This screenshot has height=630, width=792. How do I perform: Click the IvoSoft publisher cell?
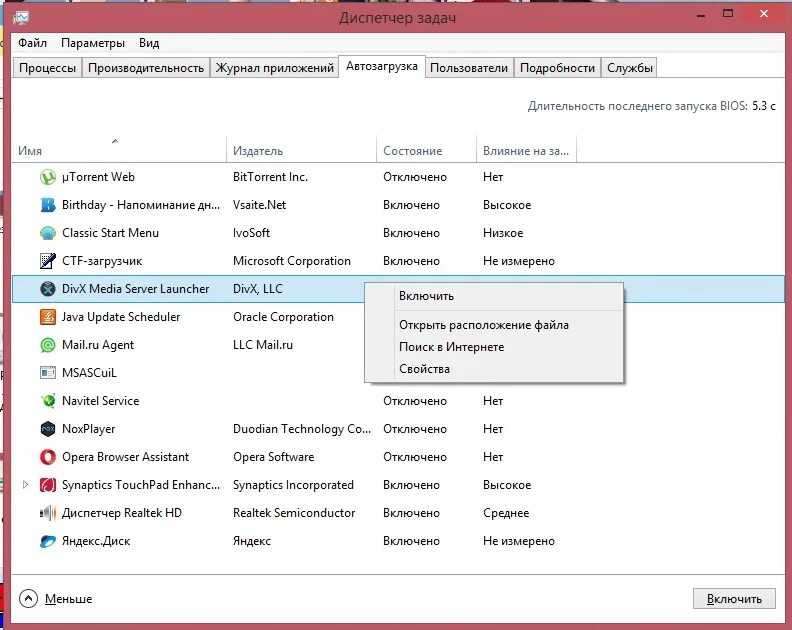(x=251, y=233)
